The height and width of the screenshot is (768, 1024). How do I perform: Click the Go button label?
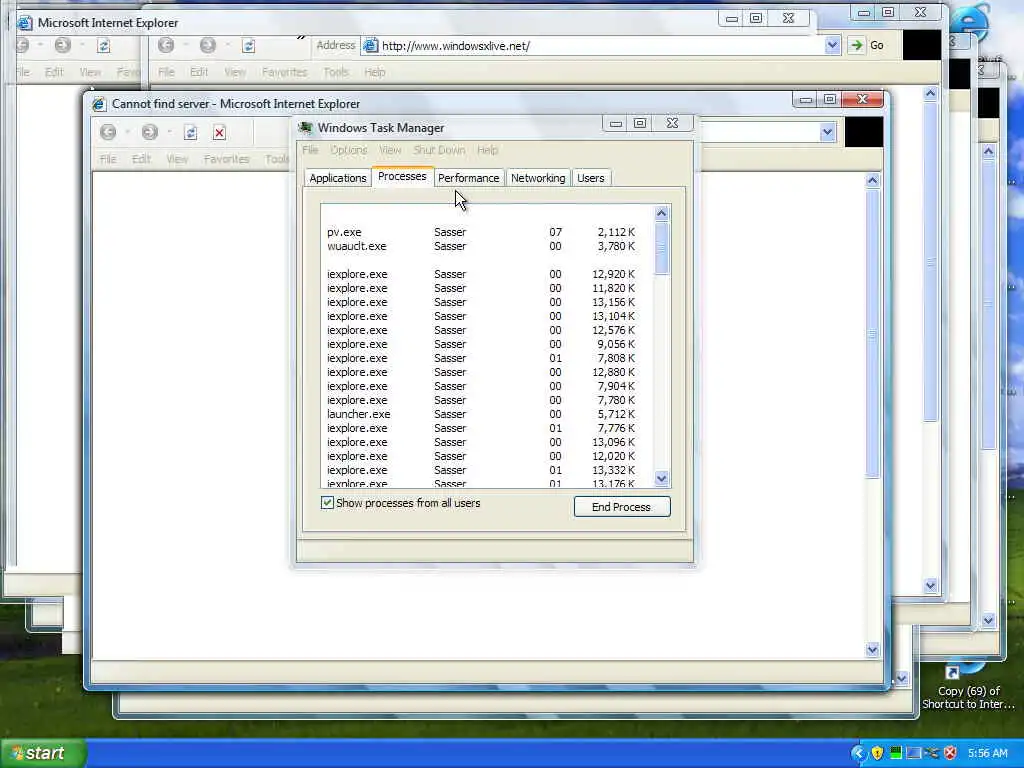tap(876, 46)
